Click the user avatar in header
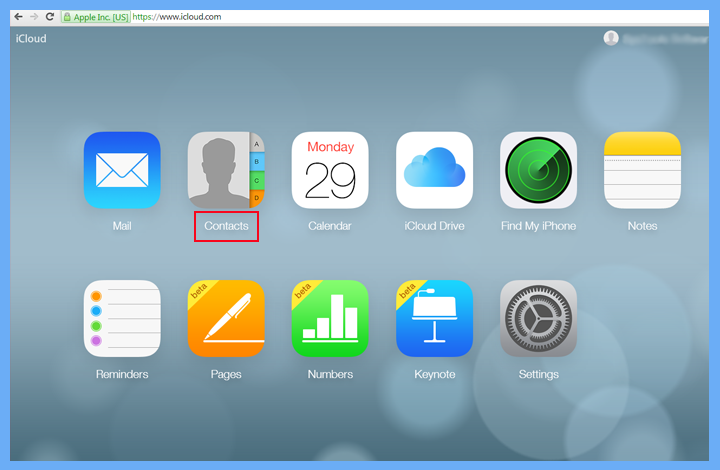Screen dimensions: 720x470 (611, 38)
